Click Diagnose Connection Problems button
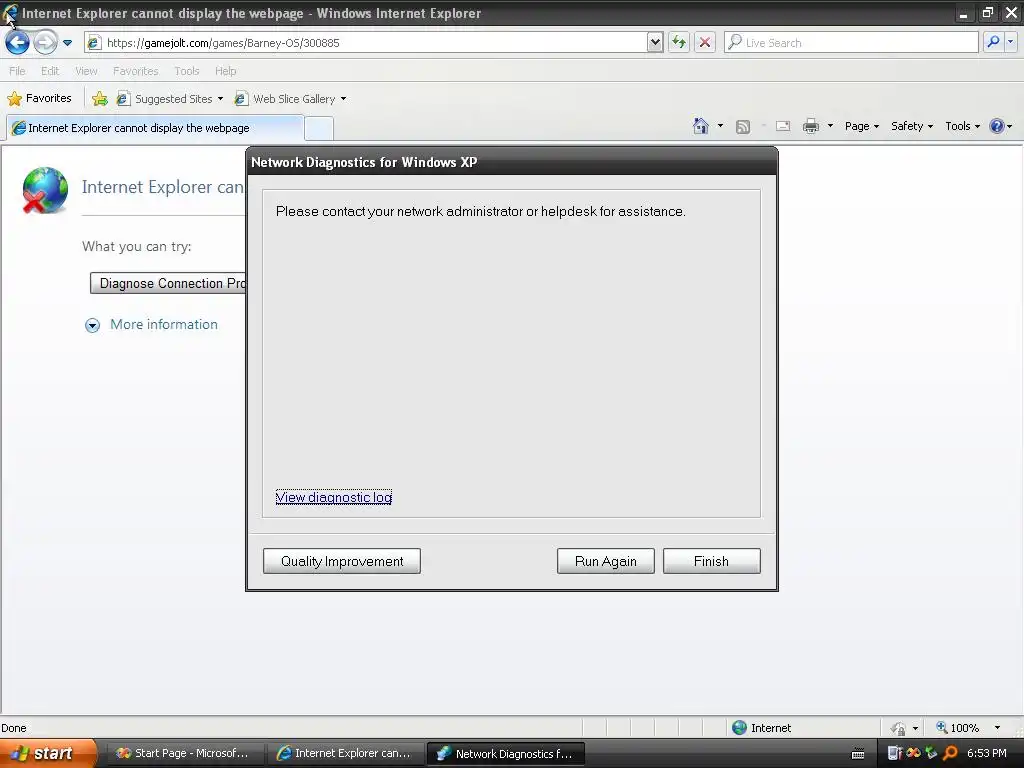The image size is (1024, 768). tap(168, 283)
